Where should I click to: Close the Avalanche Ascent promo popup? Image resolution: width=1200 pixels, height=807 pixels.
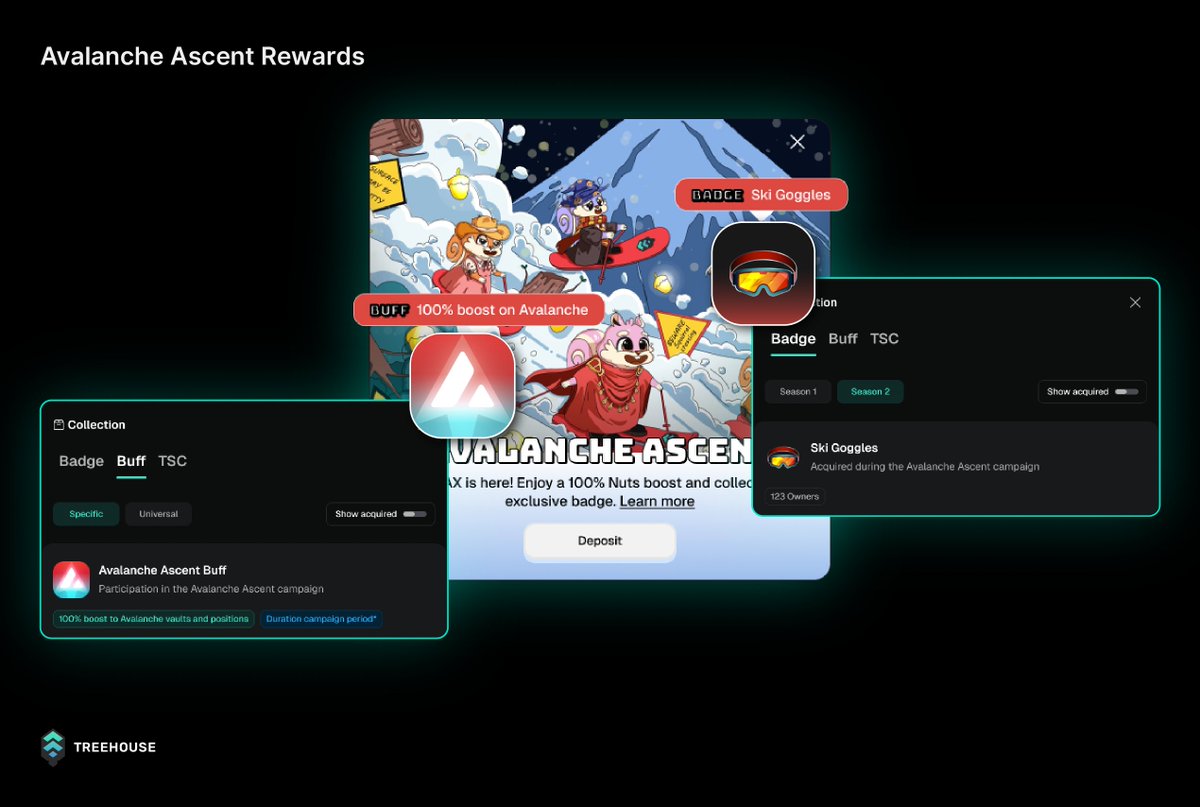coord(797,142)
